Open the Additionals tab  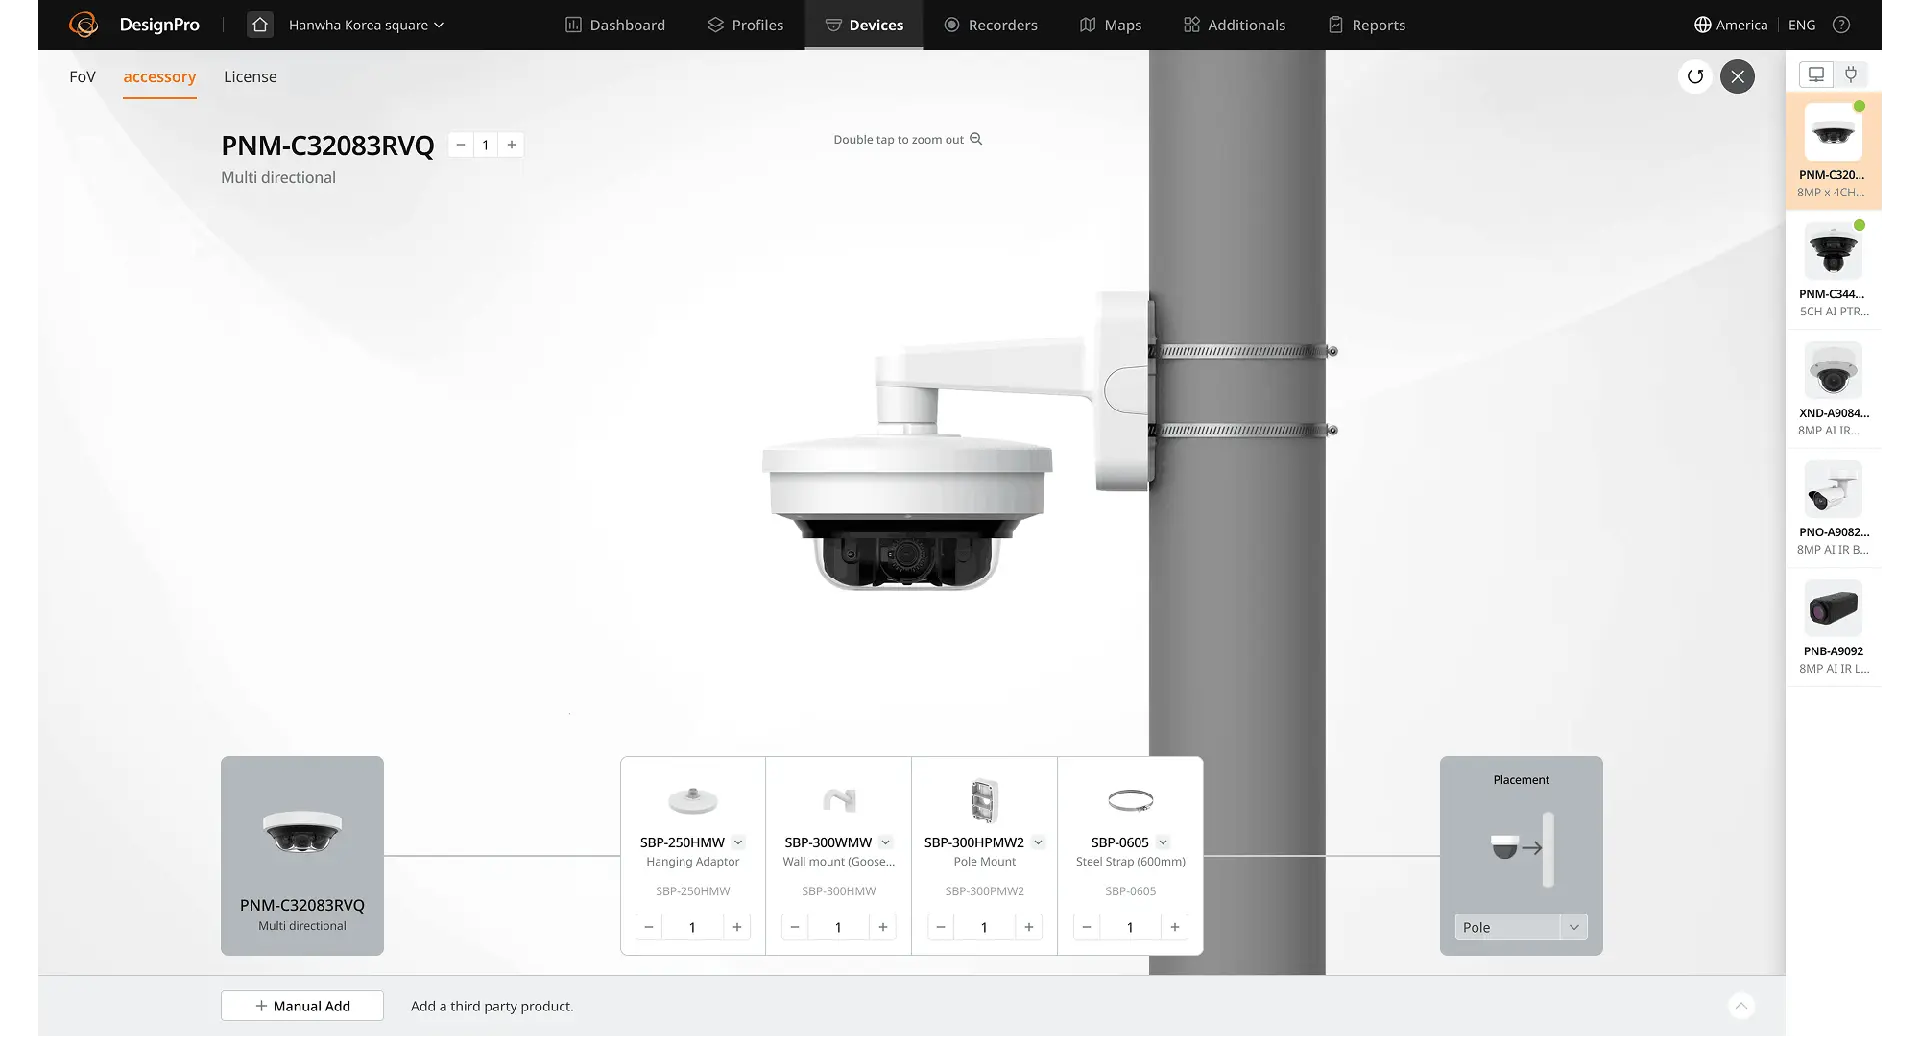(1234, 25)
